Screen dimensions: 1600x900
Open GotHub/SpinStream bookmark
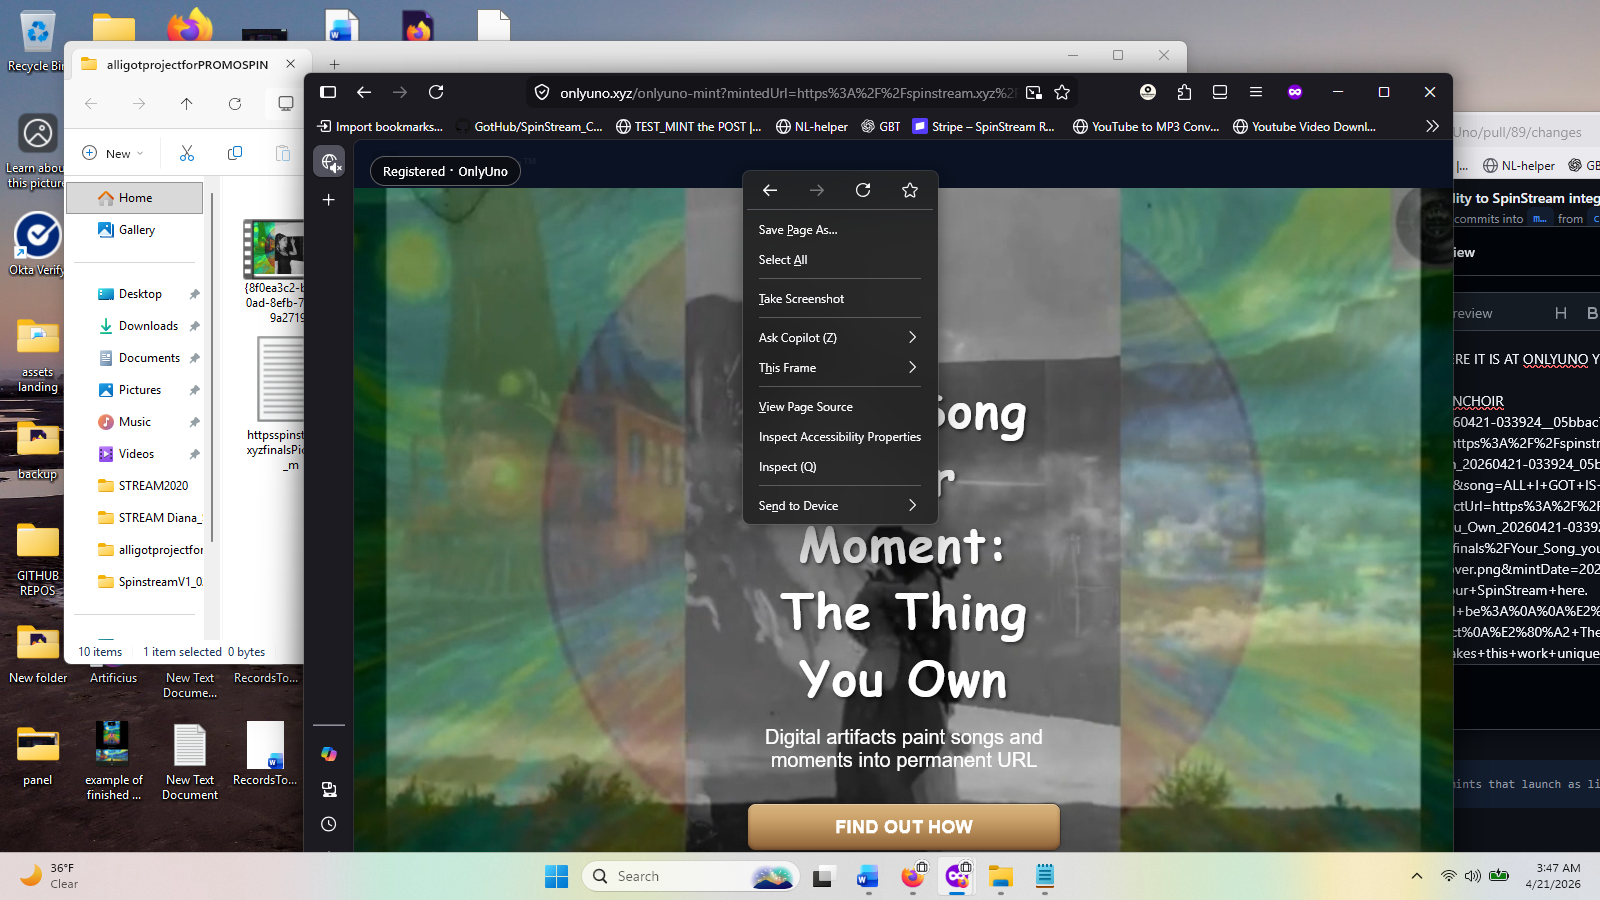(x=529, y=127)
